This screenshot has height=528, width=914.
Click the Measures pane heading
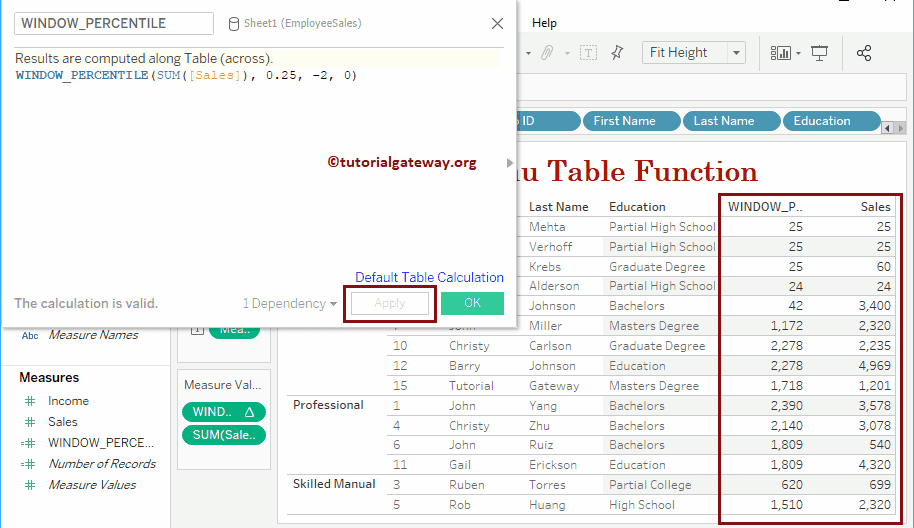click(x=49, y=378)
